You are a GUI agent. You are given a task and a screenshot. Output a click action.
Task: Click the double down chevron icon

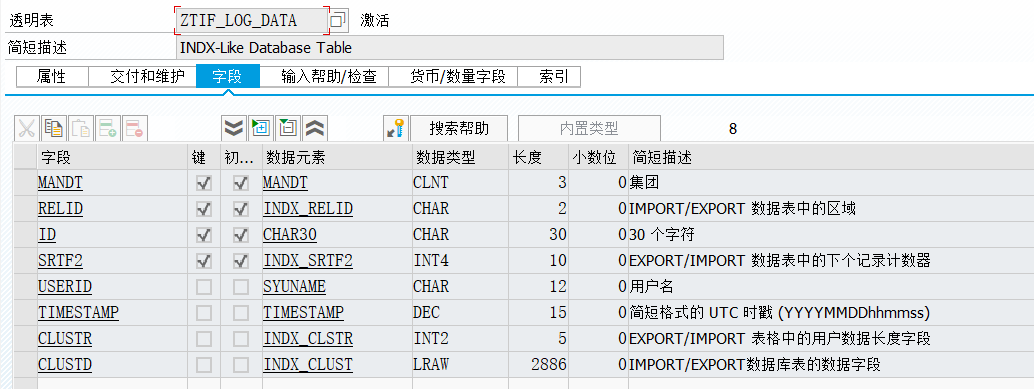pyautogui.click(x=234, y=129)
